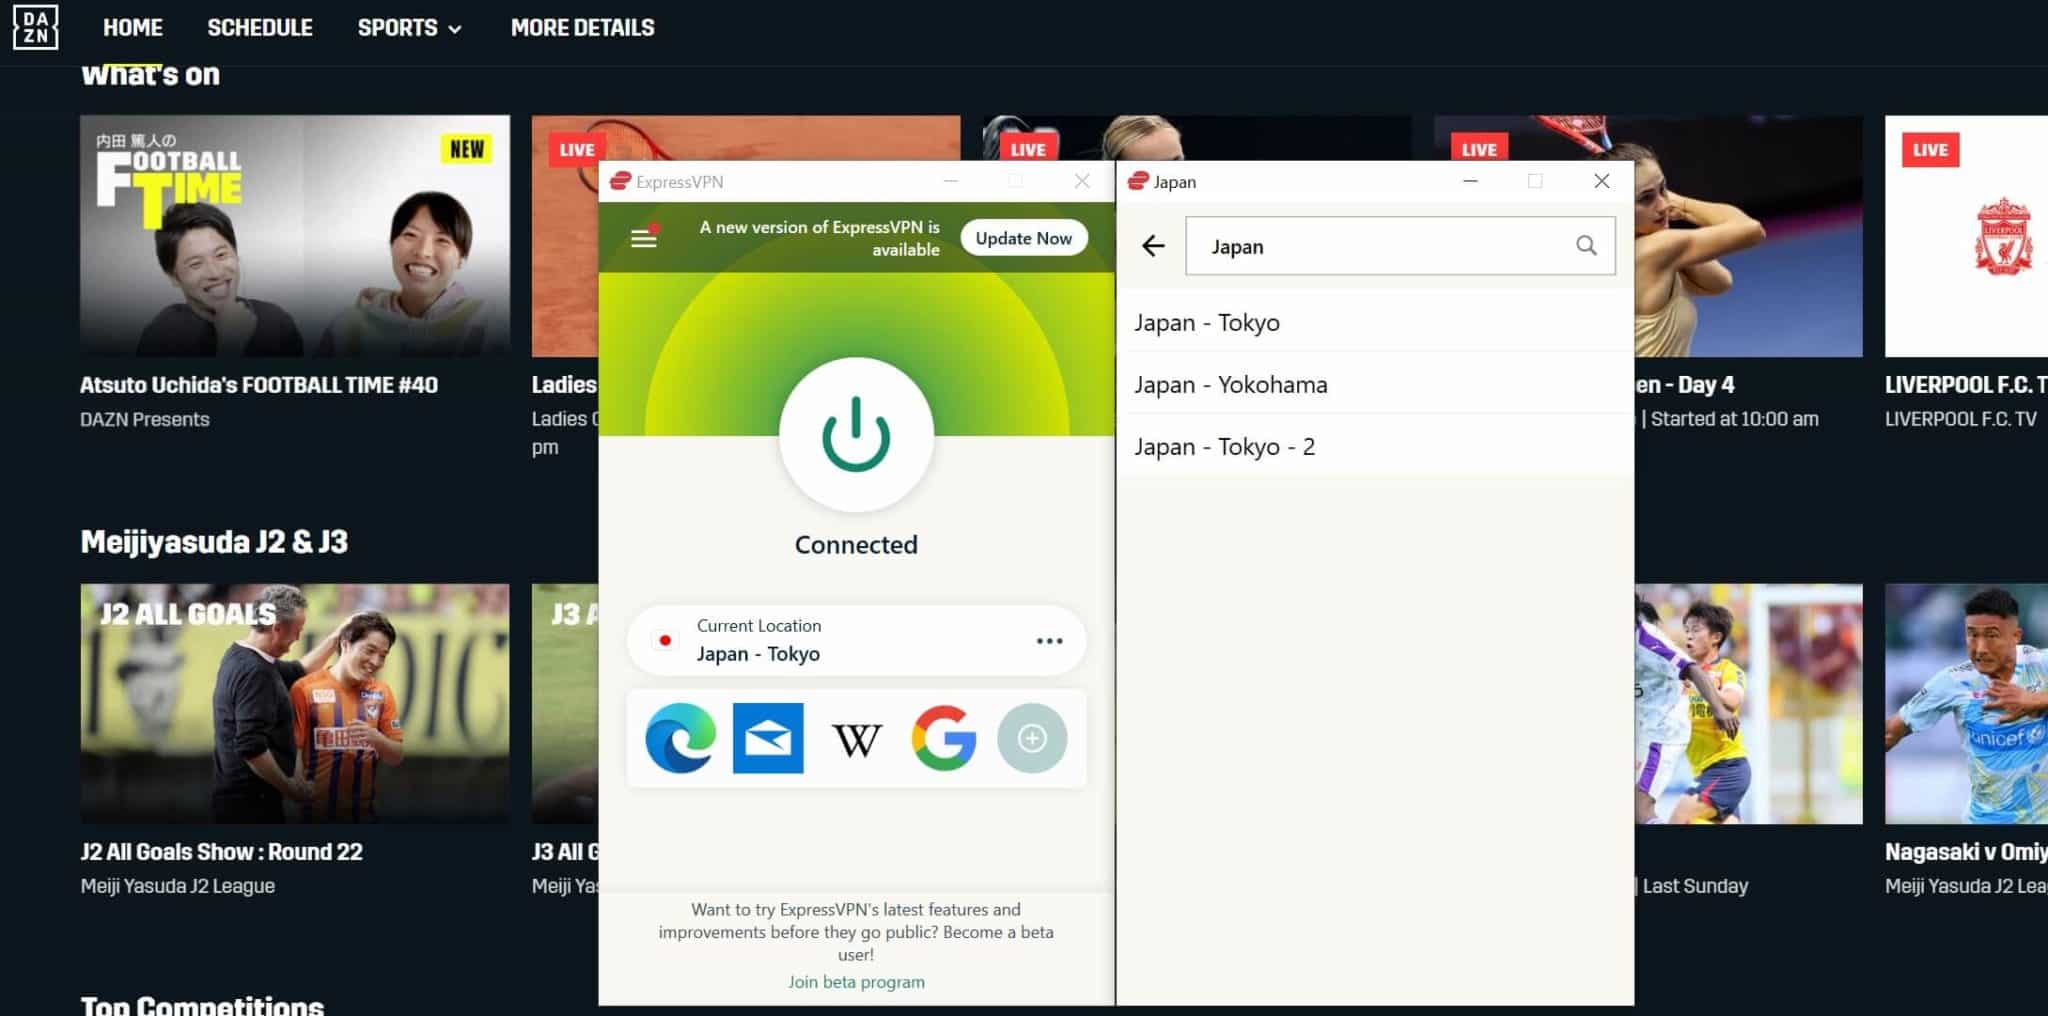Open the Microsoft Edge shortcut
Image resolution: width=2048 pixels, height=1016 pixels.
pyautogui.click(x=680, y=739)
